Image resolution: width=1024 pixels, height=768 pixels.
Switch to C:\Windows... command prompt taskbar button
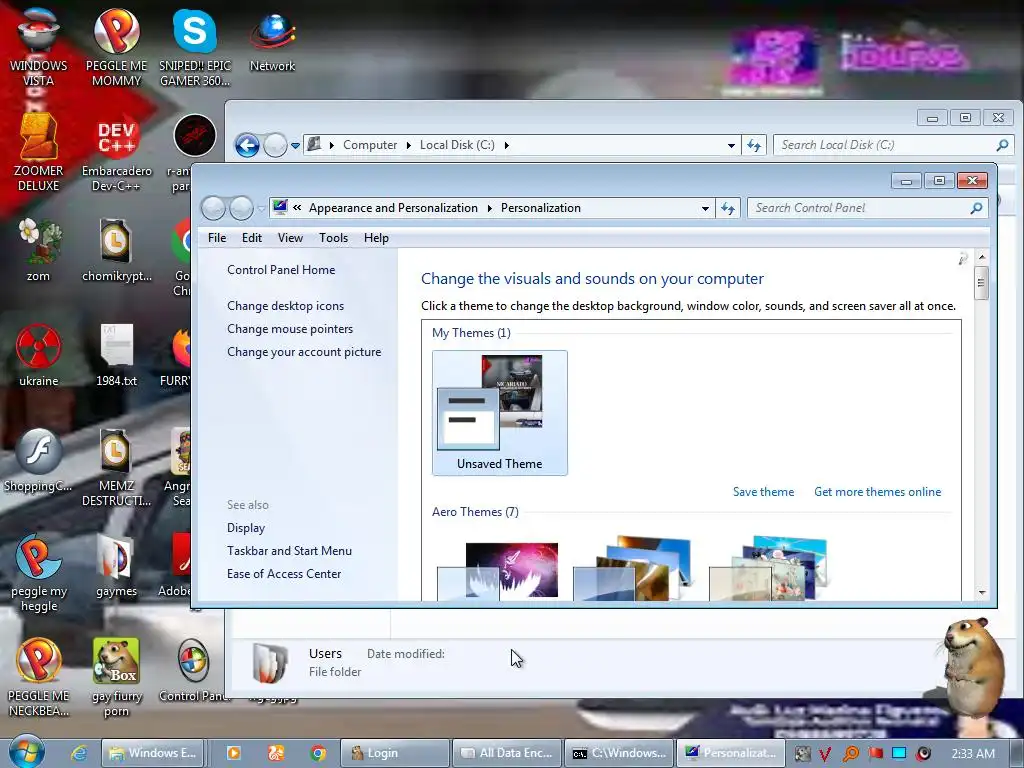tap(619, 753)
